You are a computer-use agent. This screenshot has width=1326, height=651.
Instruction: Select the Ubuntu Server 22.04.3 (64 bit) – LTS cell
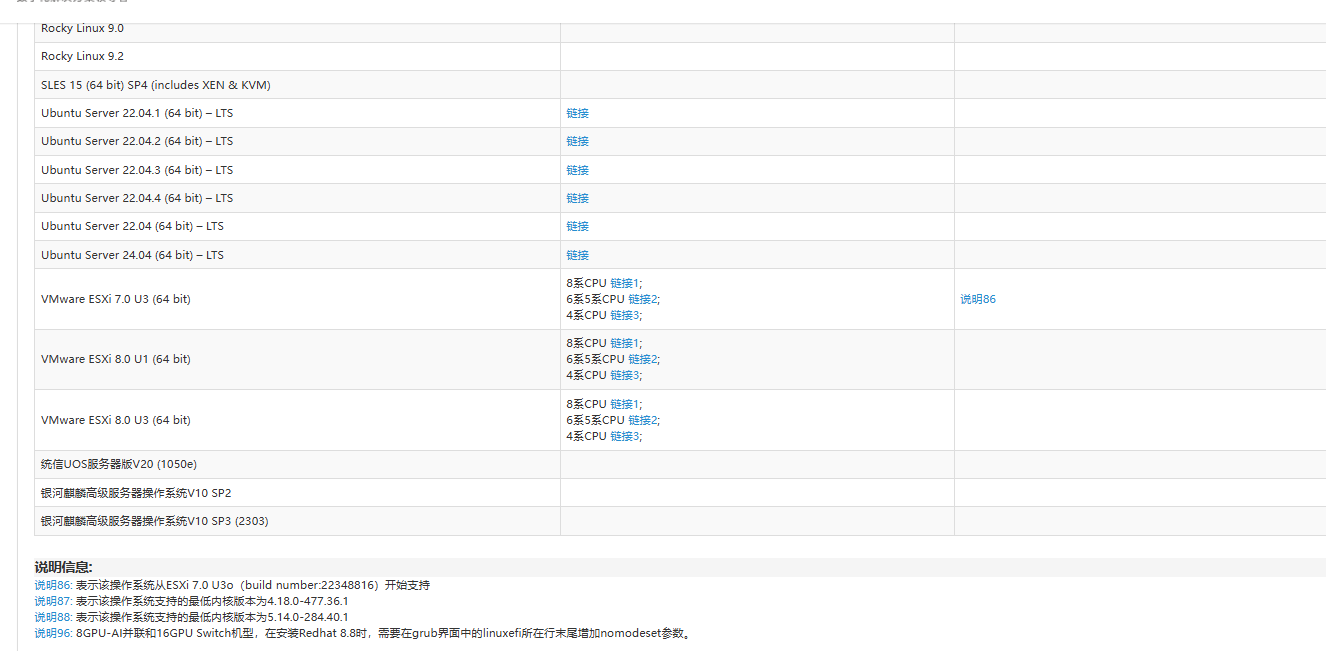pyautogui.click(x=297, y=170)
